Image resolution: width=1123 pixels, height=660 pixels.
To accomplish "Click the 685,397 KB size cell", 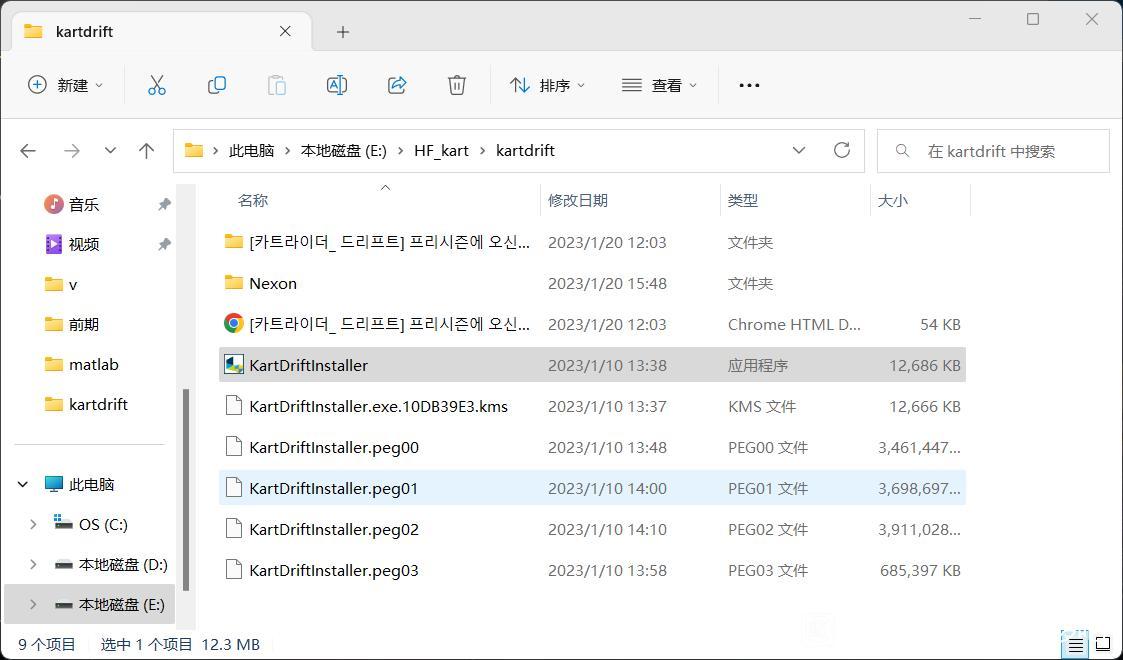I will [920, 571].
